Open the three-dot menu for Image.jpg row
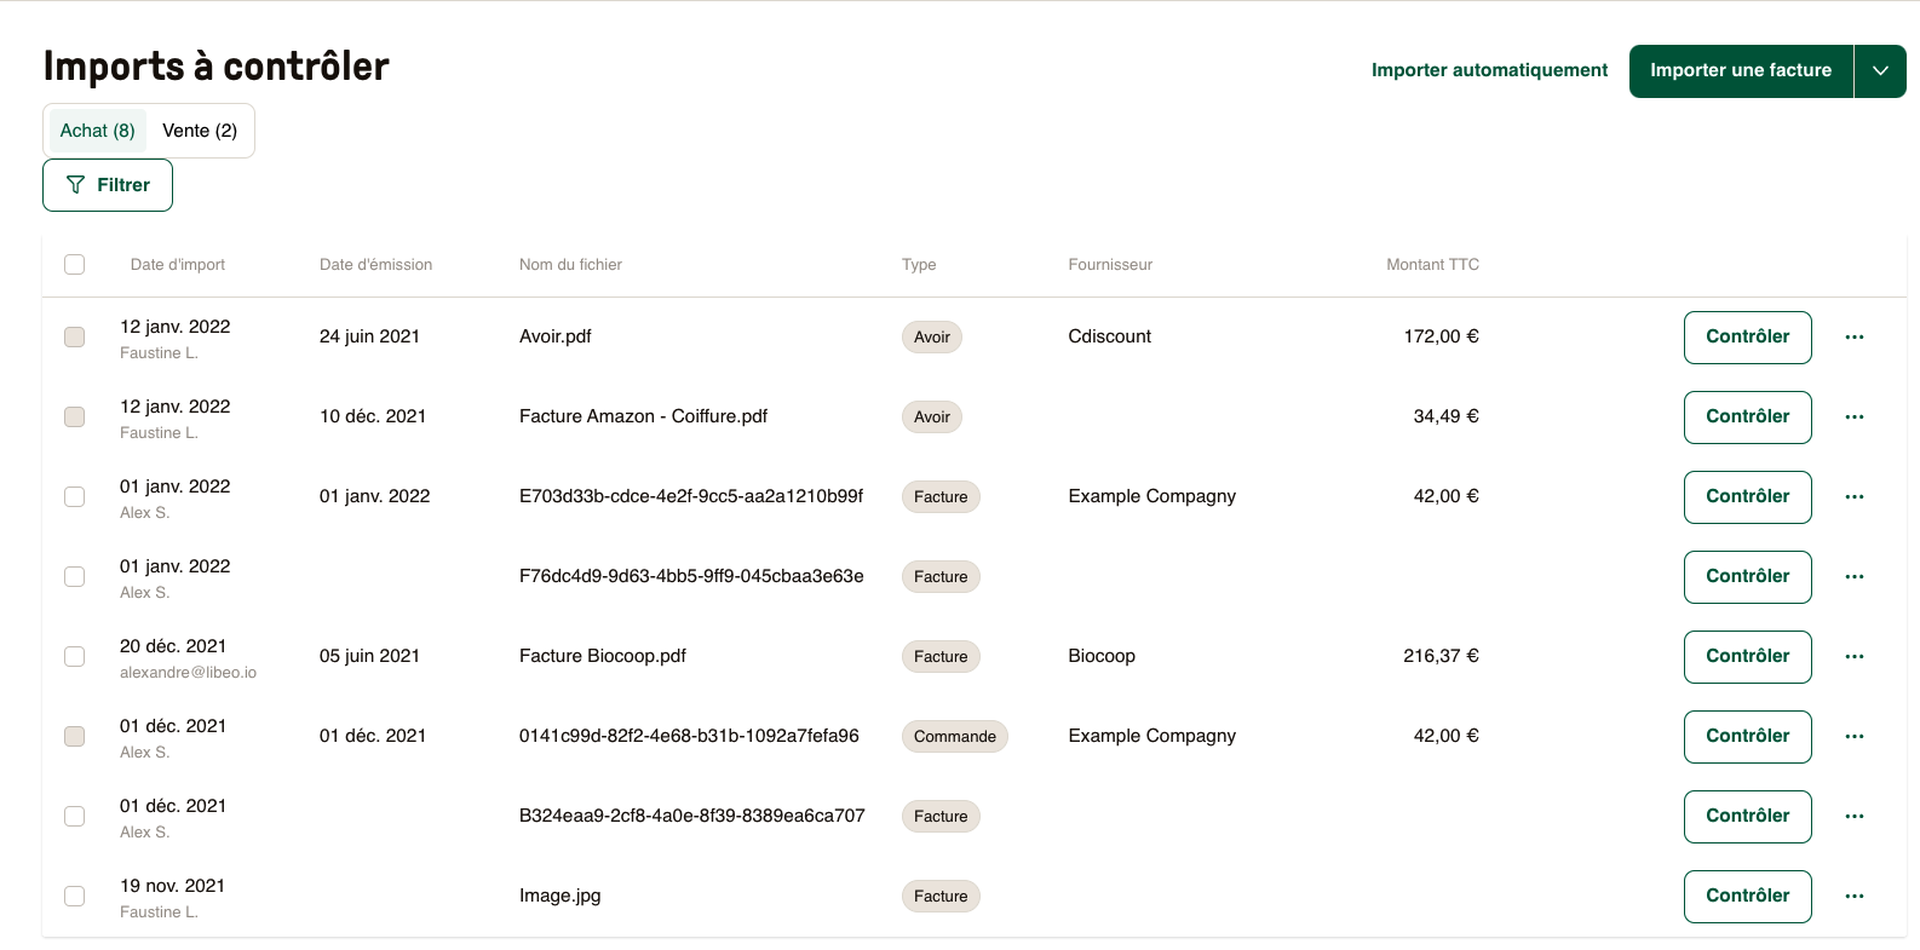The image size is (1920, 950). pyautogui.click(x=1854, y=897)
